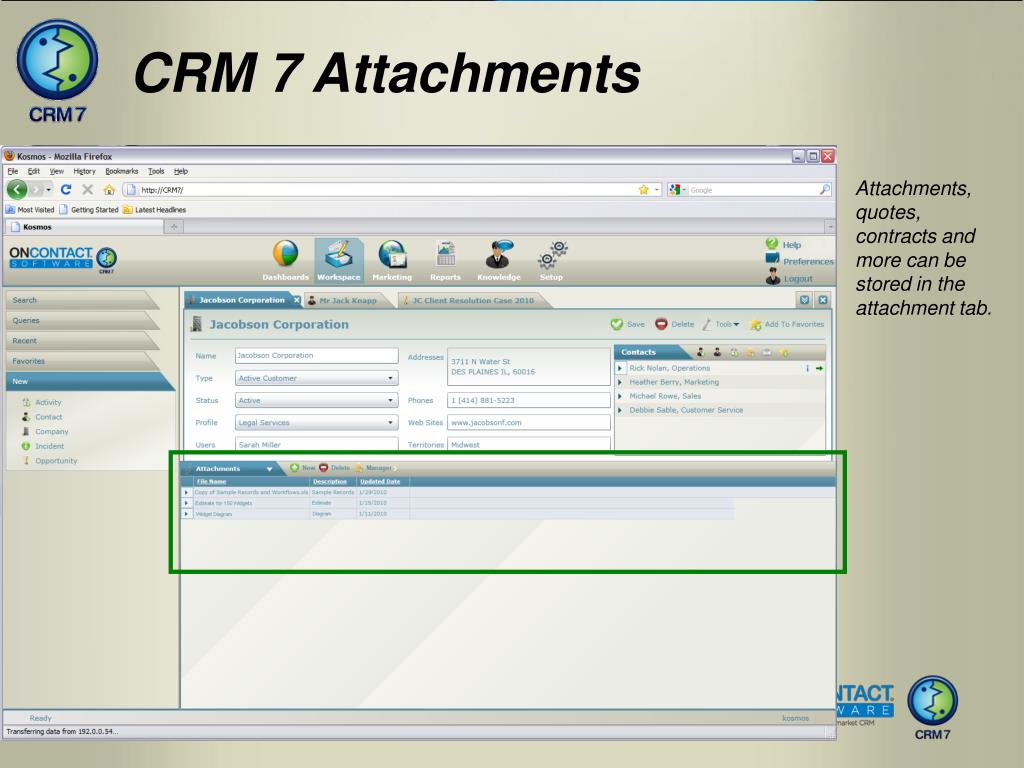Create a new Company from sidebar
Screen dimensions: 1024x768
(x=52, y=432)
